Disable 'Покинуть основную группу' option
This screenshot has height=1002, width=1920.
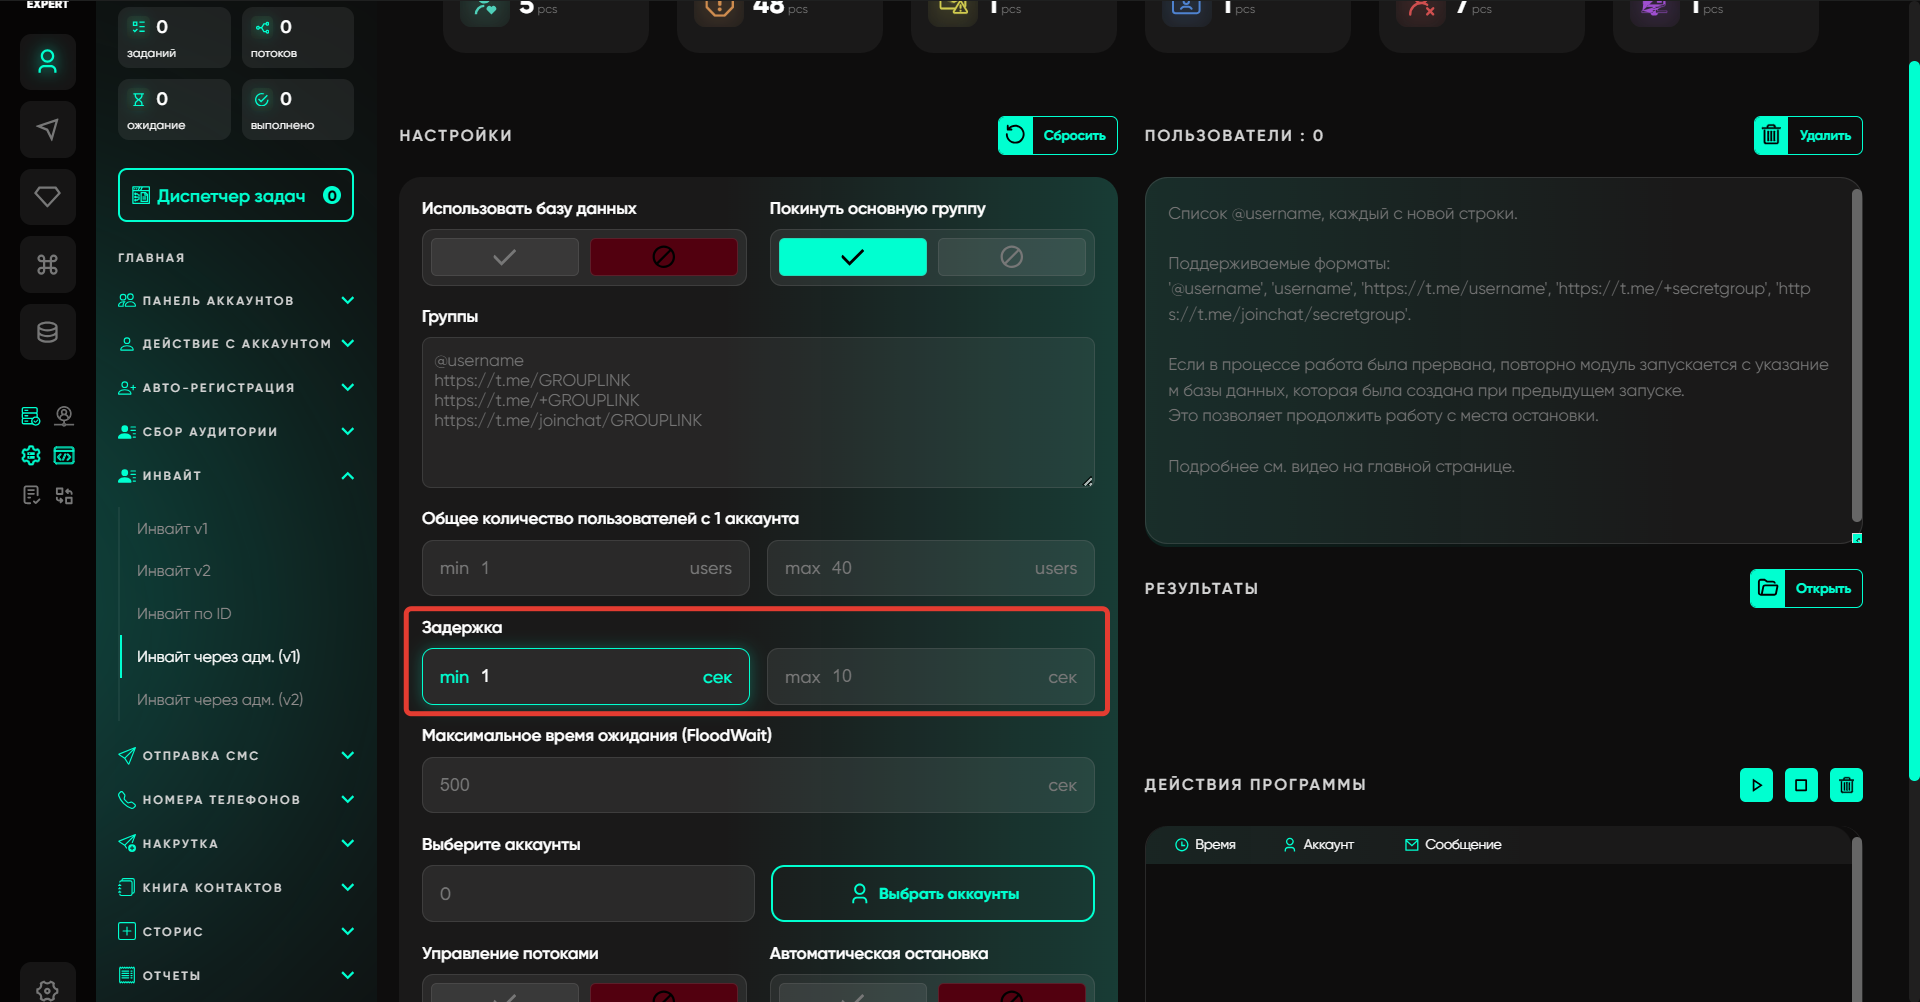pyautogui.click(x=1011, y=257)
